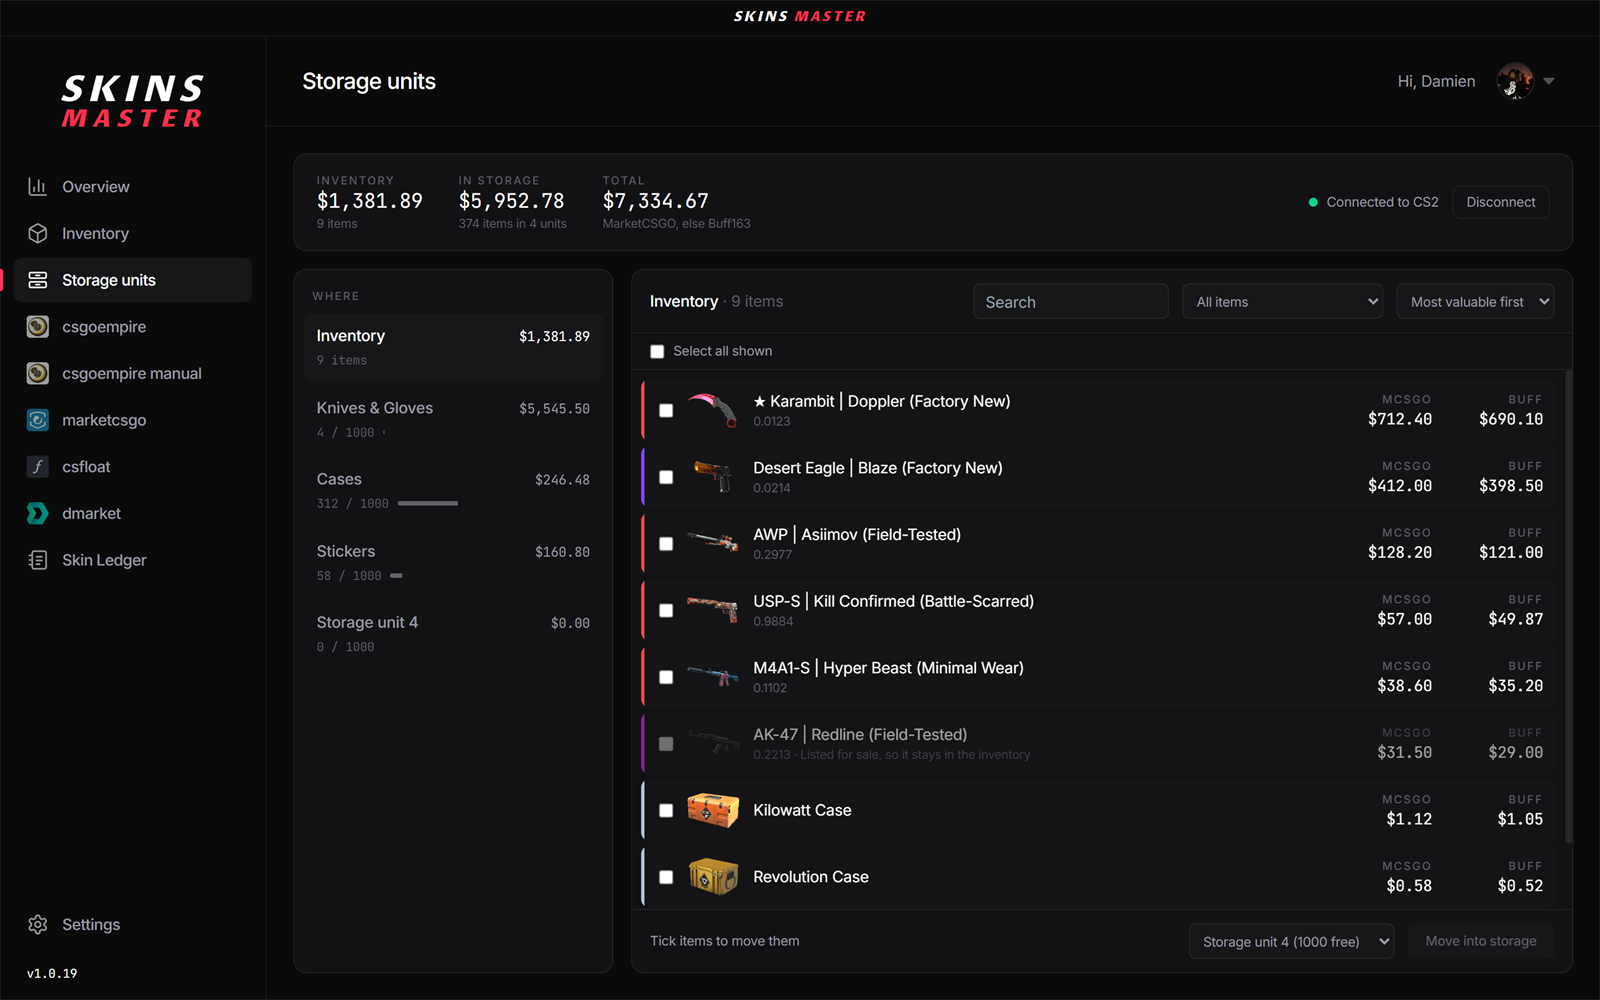This screenshot has width=1600, height=1000.
Task: Click the M4A1-S Hyper Beast image
Action: [713, 677]
